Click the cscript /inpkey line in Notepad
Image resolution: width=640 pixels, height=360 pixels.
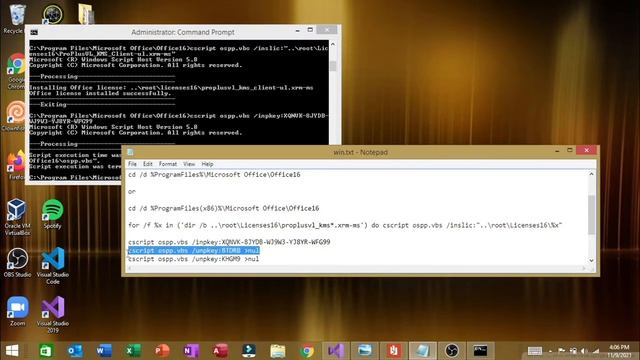tap(229, 242)
